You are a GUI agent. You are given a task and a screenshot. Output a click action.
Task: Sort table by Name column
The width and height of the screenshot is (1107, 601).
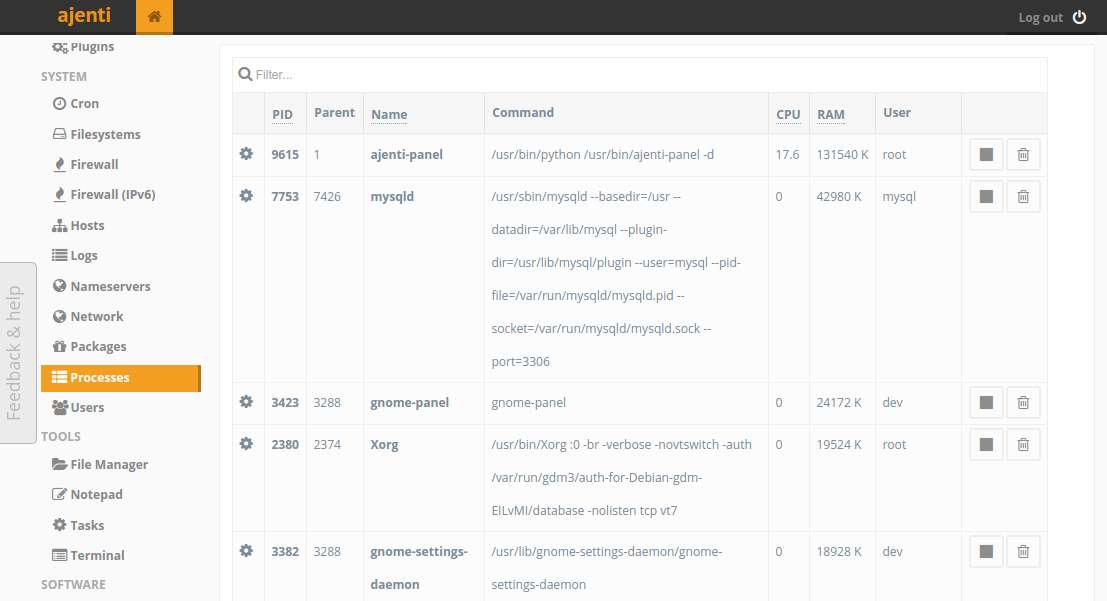(389, 114)
